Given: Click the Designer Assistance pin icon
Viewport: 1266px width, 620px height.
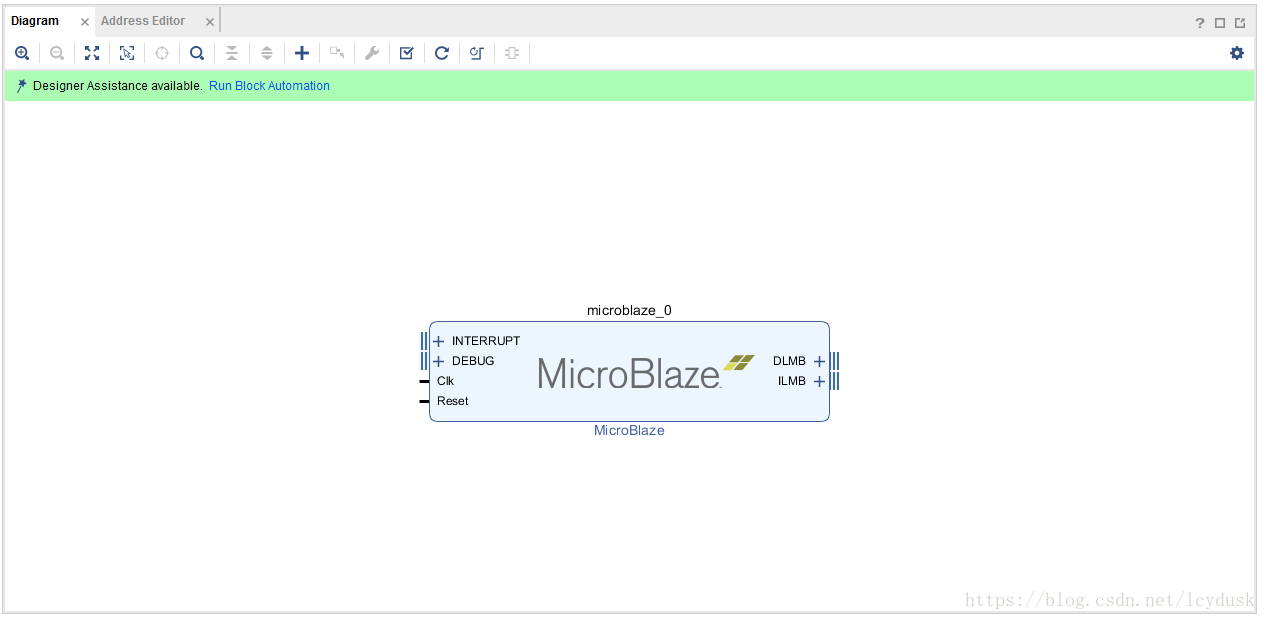Looking at the screenshot, I should 22,86.
